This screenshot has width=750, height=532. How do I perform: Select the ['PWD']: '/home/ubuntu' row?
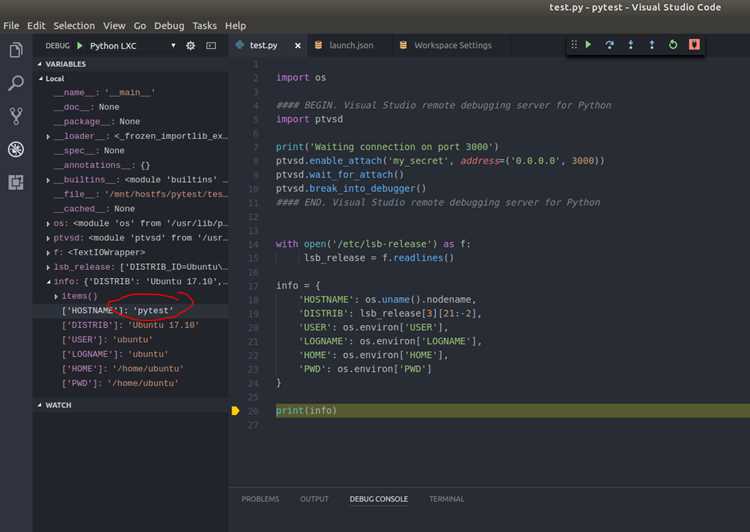point(130,384)
